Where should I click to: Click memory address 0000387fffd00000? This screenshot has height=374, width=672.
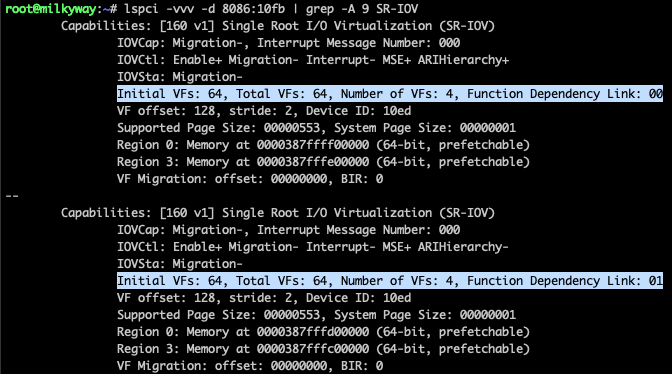(313, 332)
